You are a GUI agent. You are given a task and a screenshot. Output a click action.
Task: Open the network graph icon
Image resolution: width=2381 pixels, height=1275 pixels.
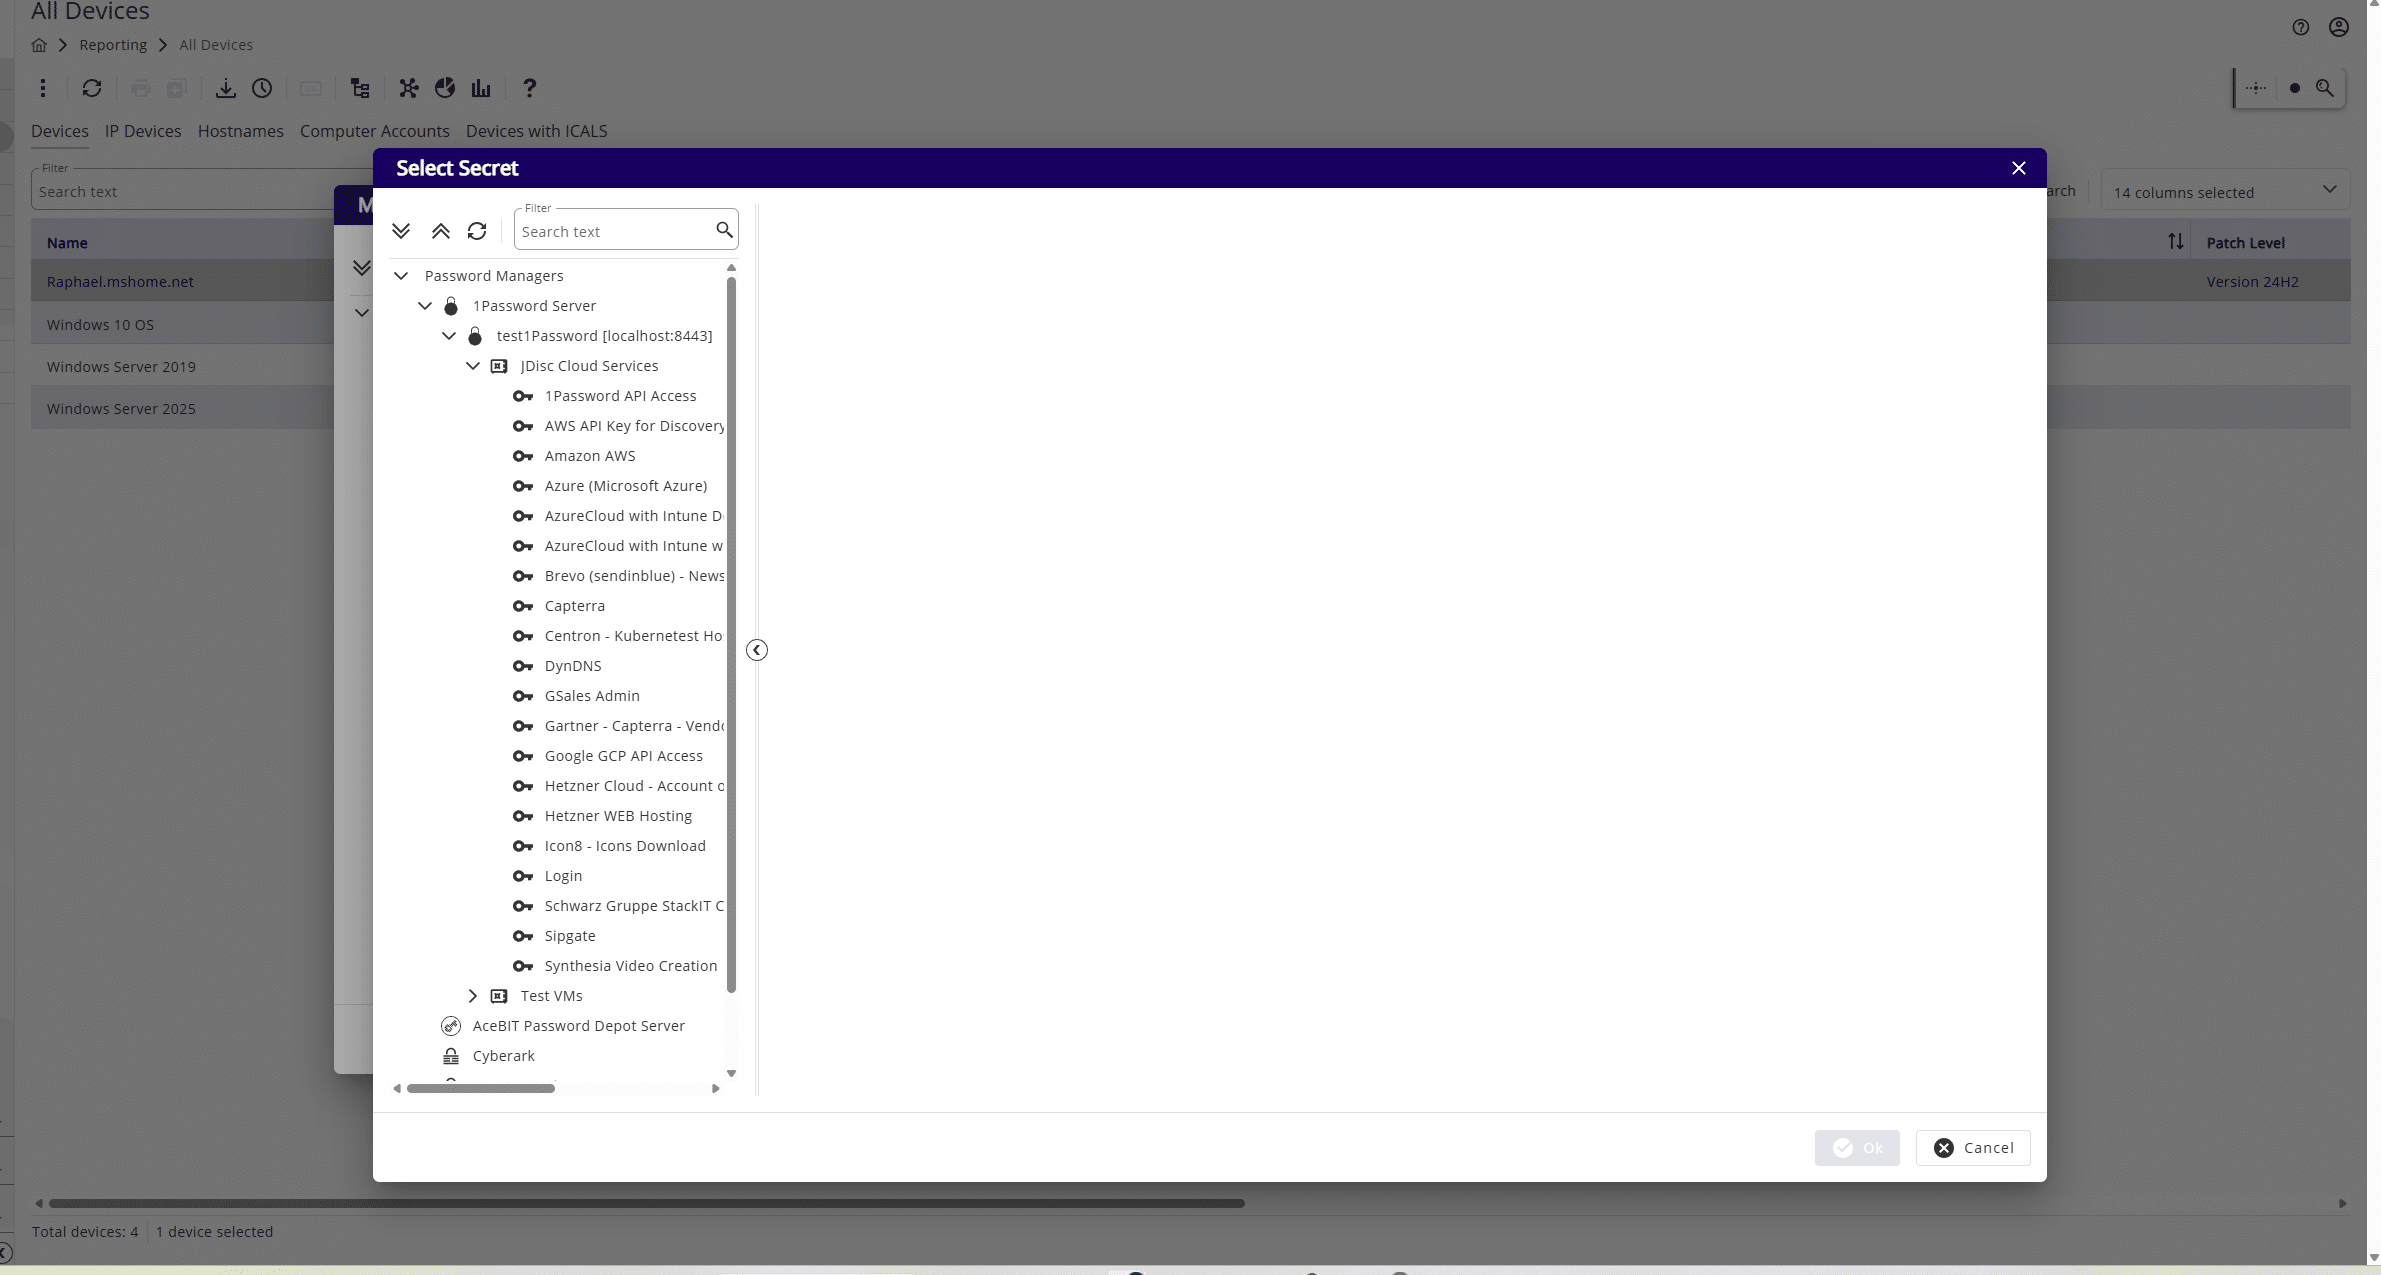click(x=407, y=89)
